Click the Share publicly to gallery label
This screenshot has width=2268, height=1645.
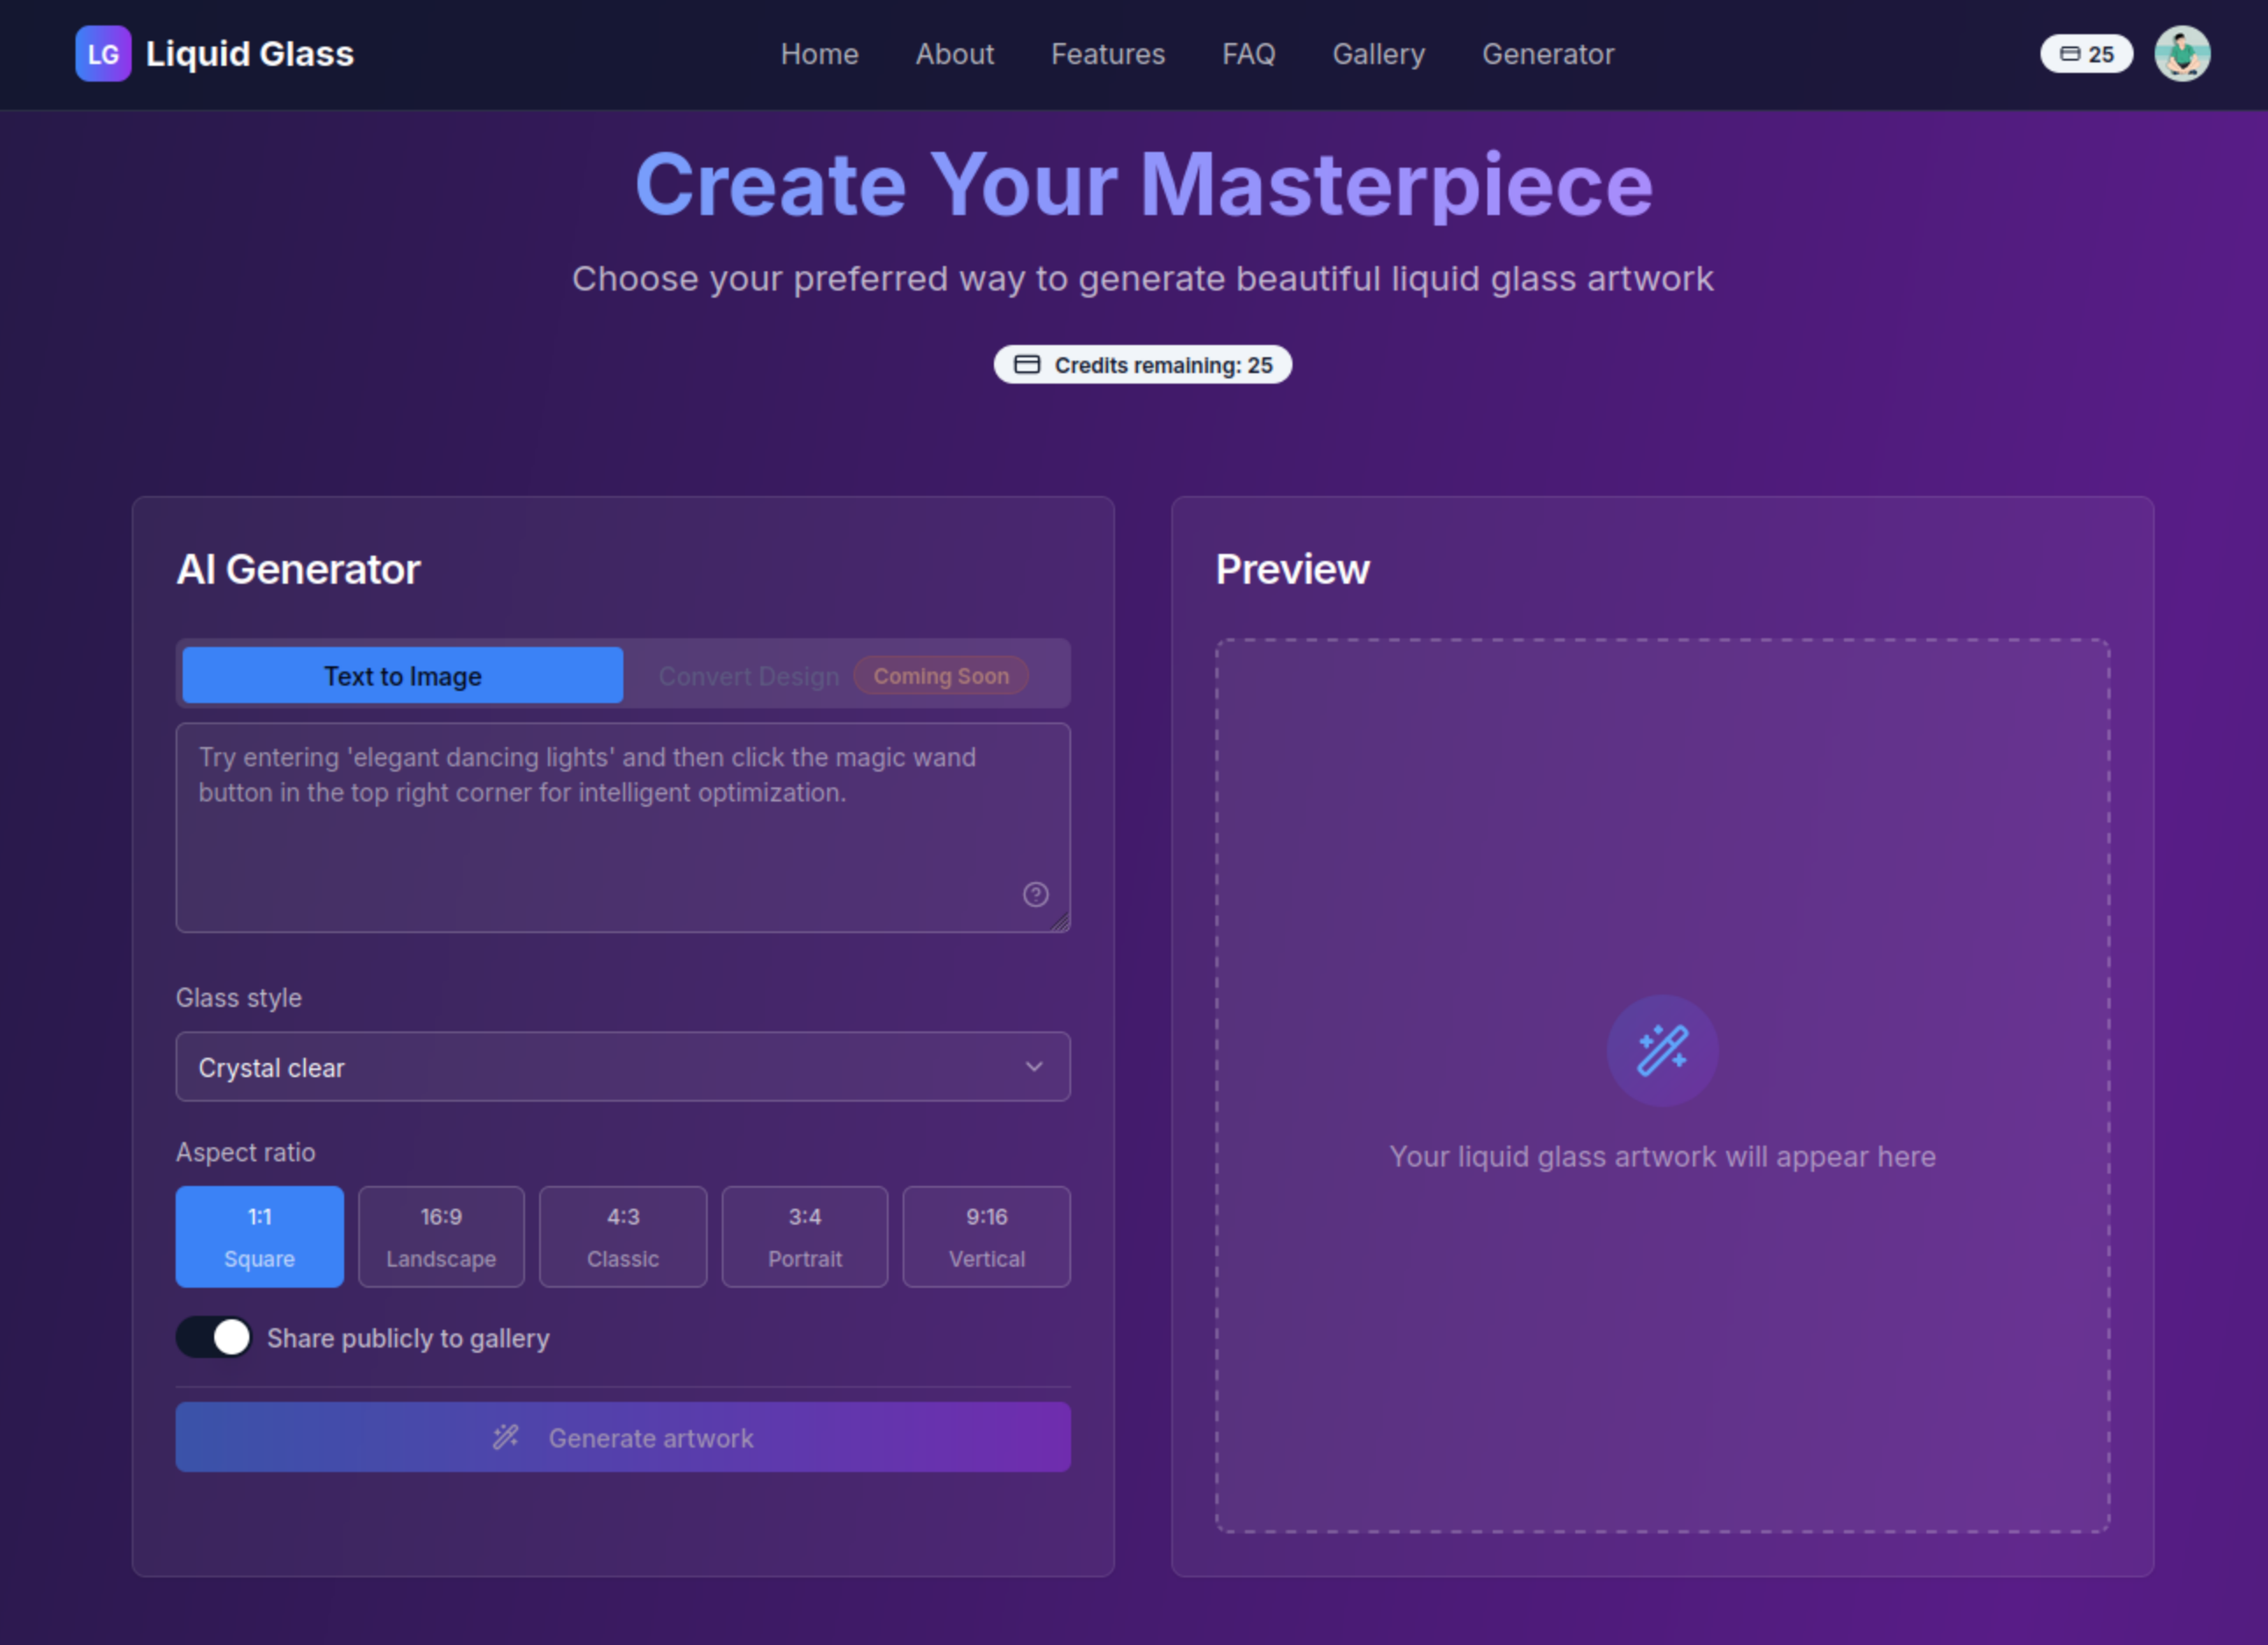408,1338
